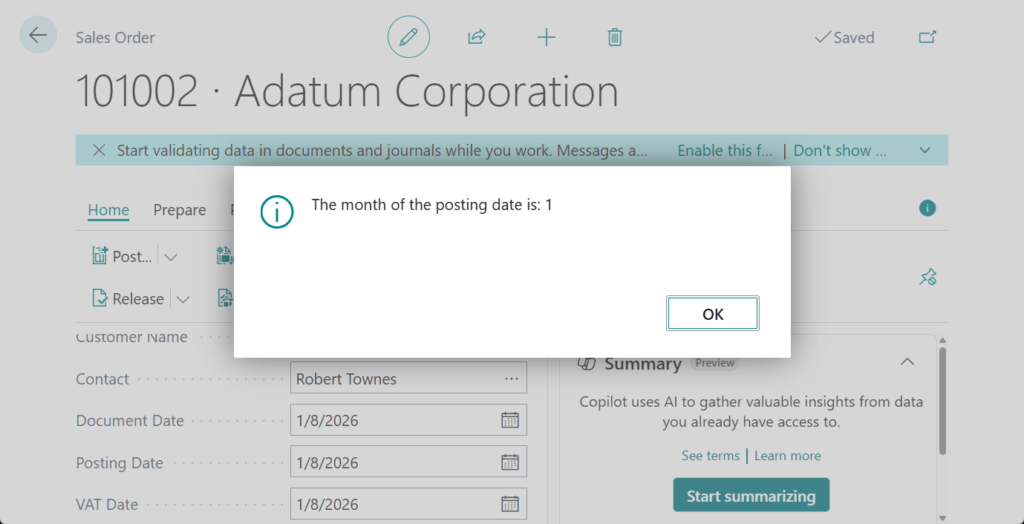Click the pencil edit icon
This screenshot has width=1024, height=524.
coord(408,37)
